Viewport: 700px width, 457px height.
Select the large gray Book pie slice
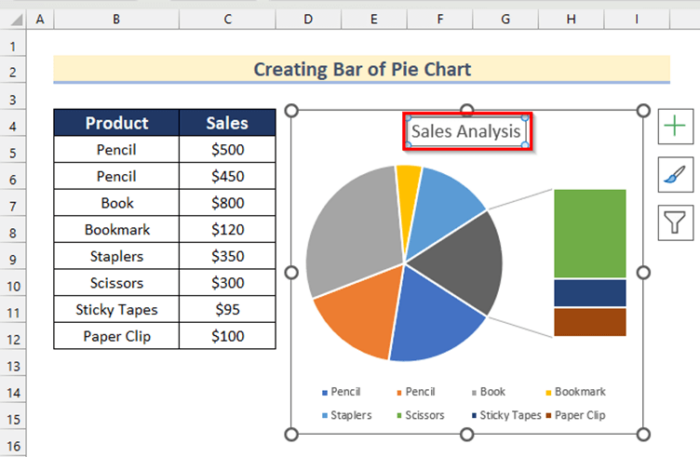coord(345,235)
